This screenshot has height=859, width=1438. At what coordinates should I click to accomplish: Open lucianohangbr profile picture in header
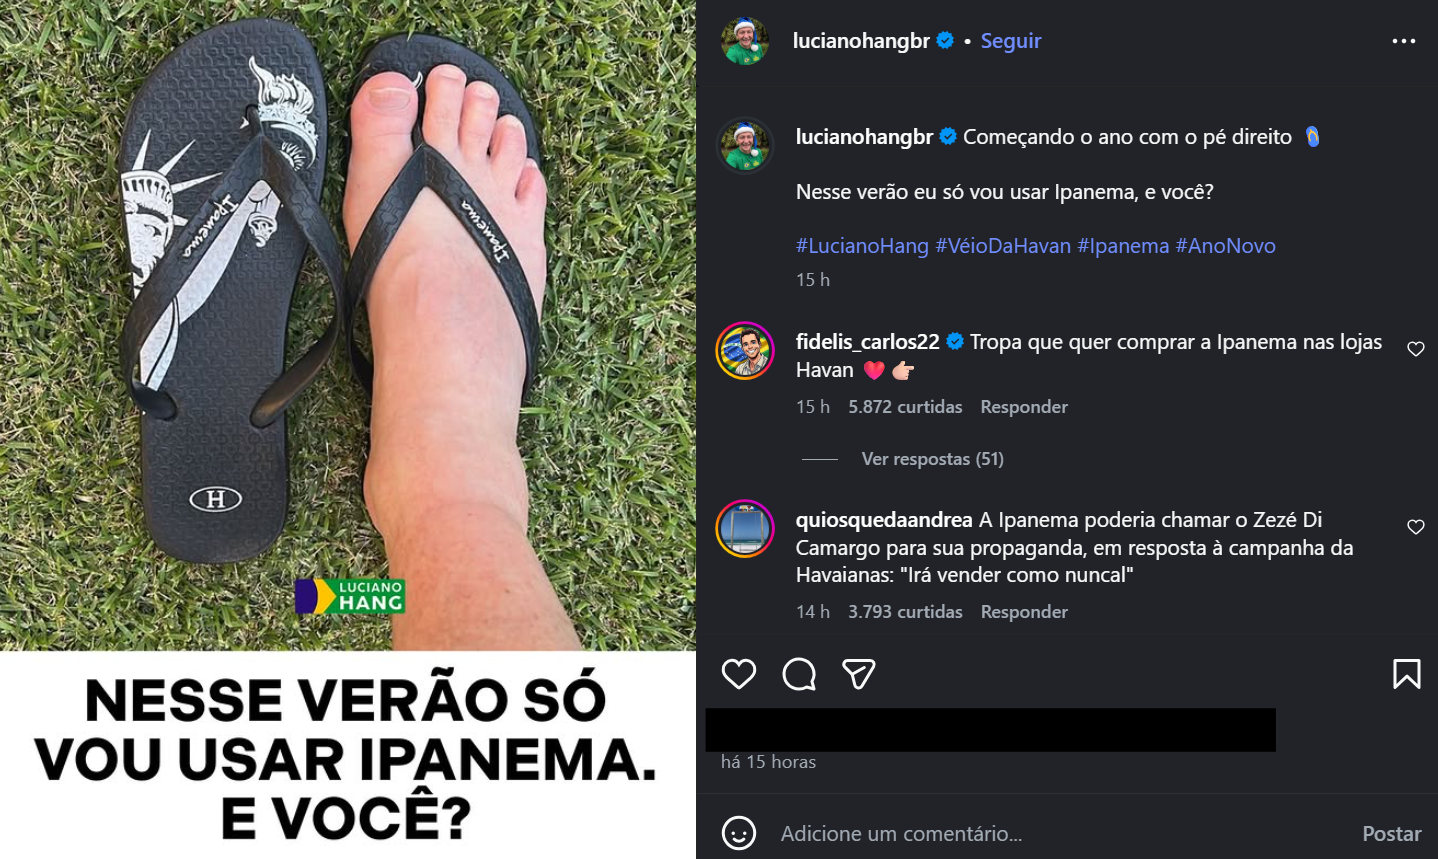click(x=745, y=41)
